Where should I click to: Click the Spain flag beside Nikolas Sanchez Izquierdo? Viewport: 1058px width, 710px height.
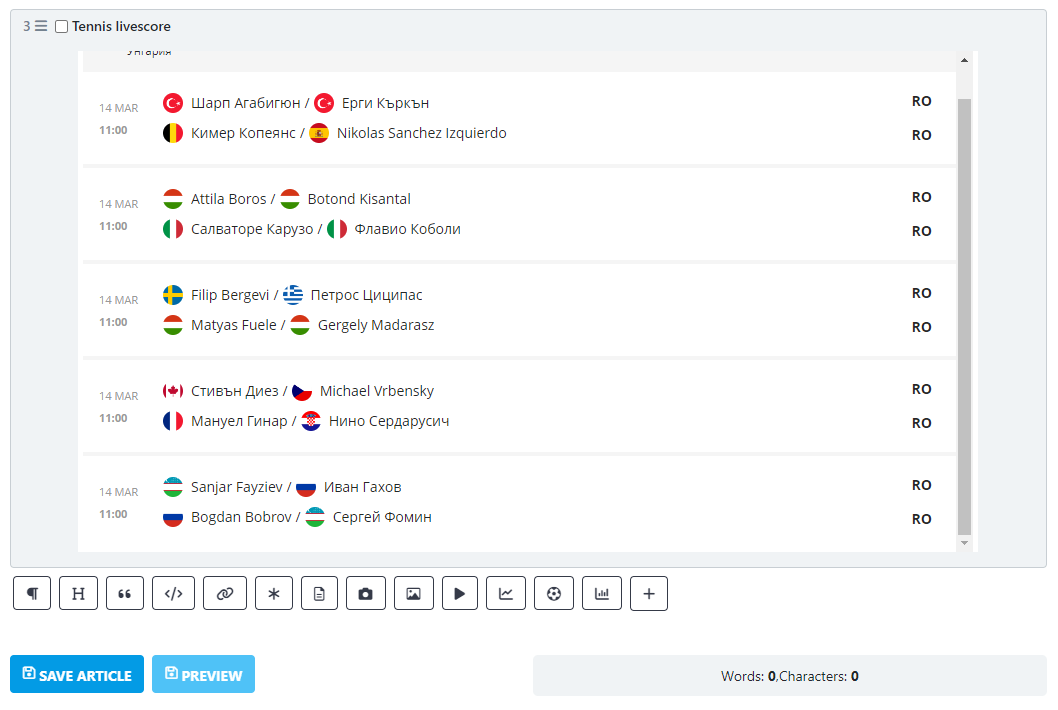[x=318, y=133]
